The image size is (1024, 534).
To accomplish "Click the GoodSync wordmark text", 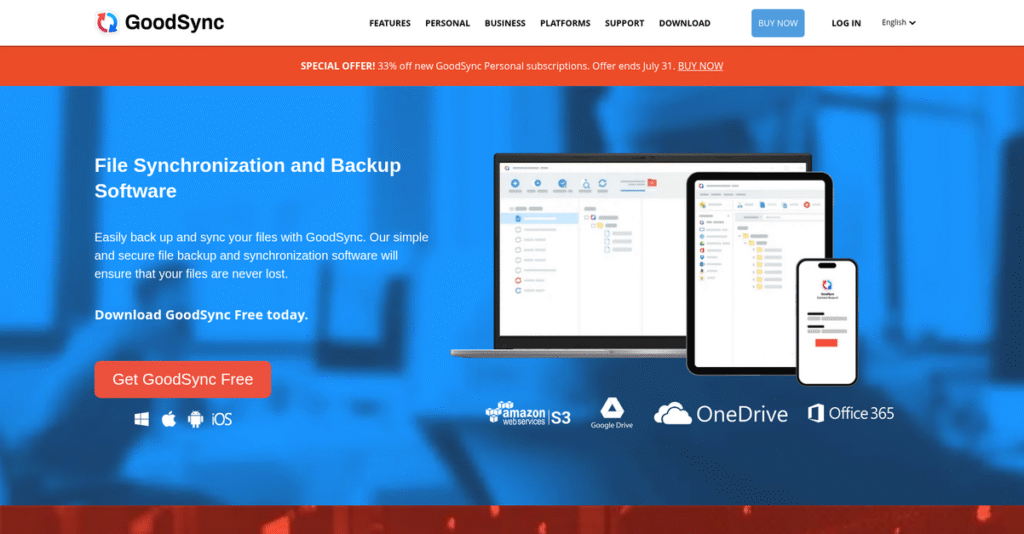I will click(x=174, y=22).
